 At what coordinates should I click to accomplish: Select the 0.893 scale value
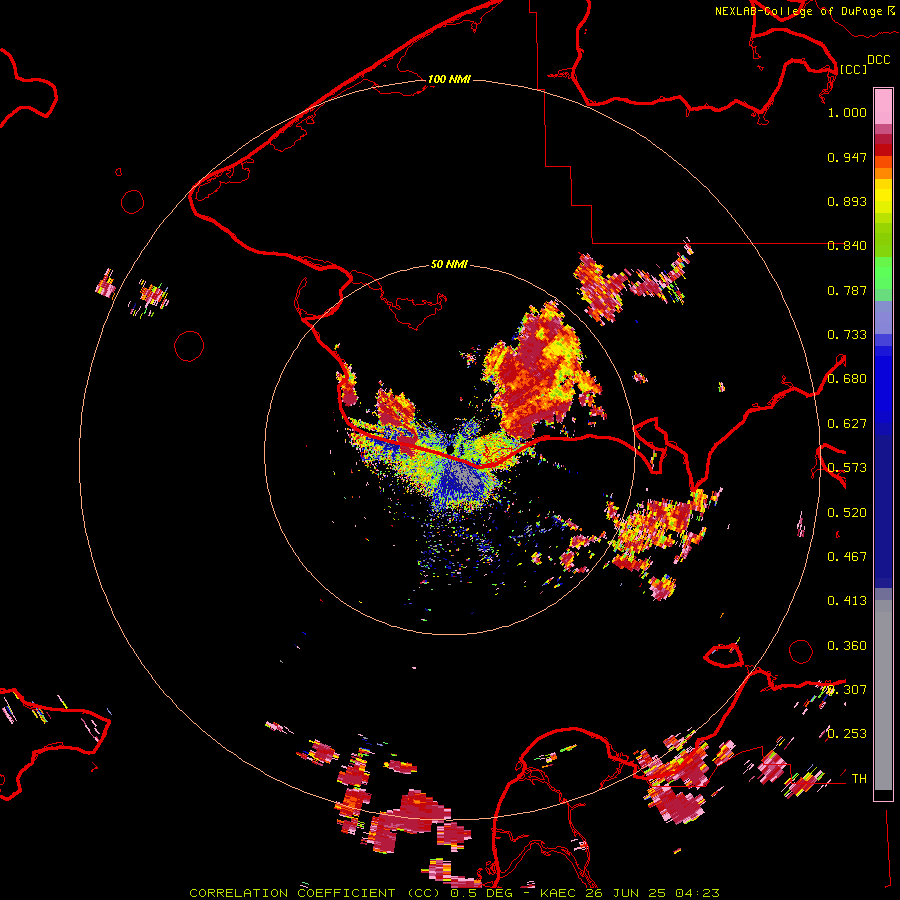click(847, 201)
